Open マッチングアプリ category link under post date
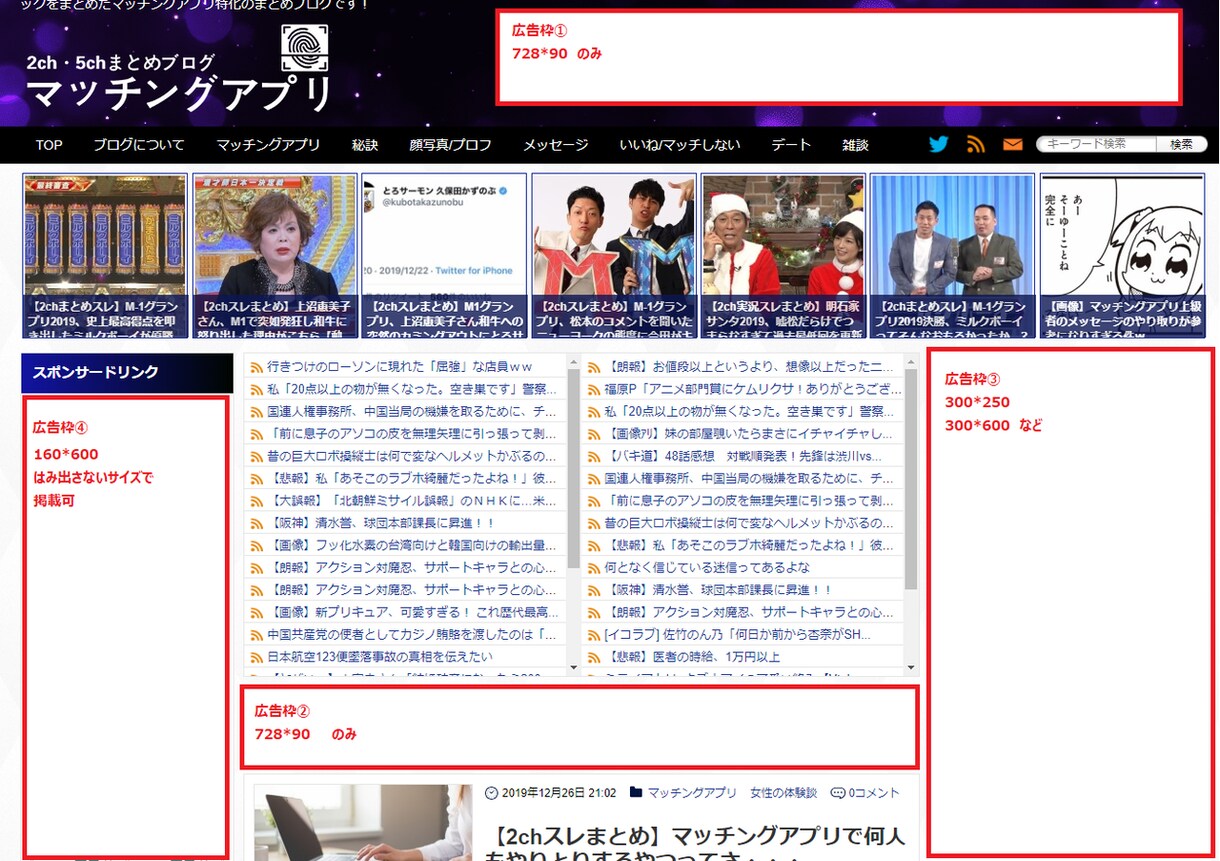 pyautogui.click(x=692, y=793)
